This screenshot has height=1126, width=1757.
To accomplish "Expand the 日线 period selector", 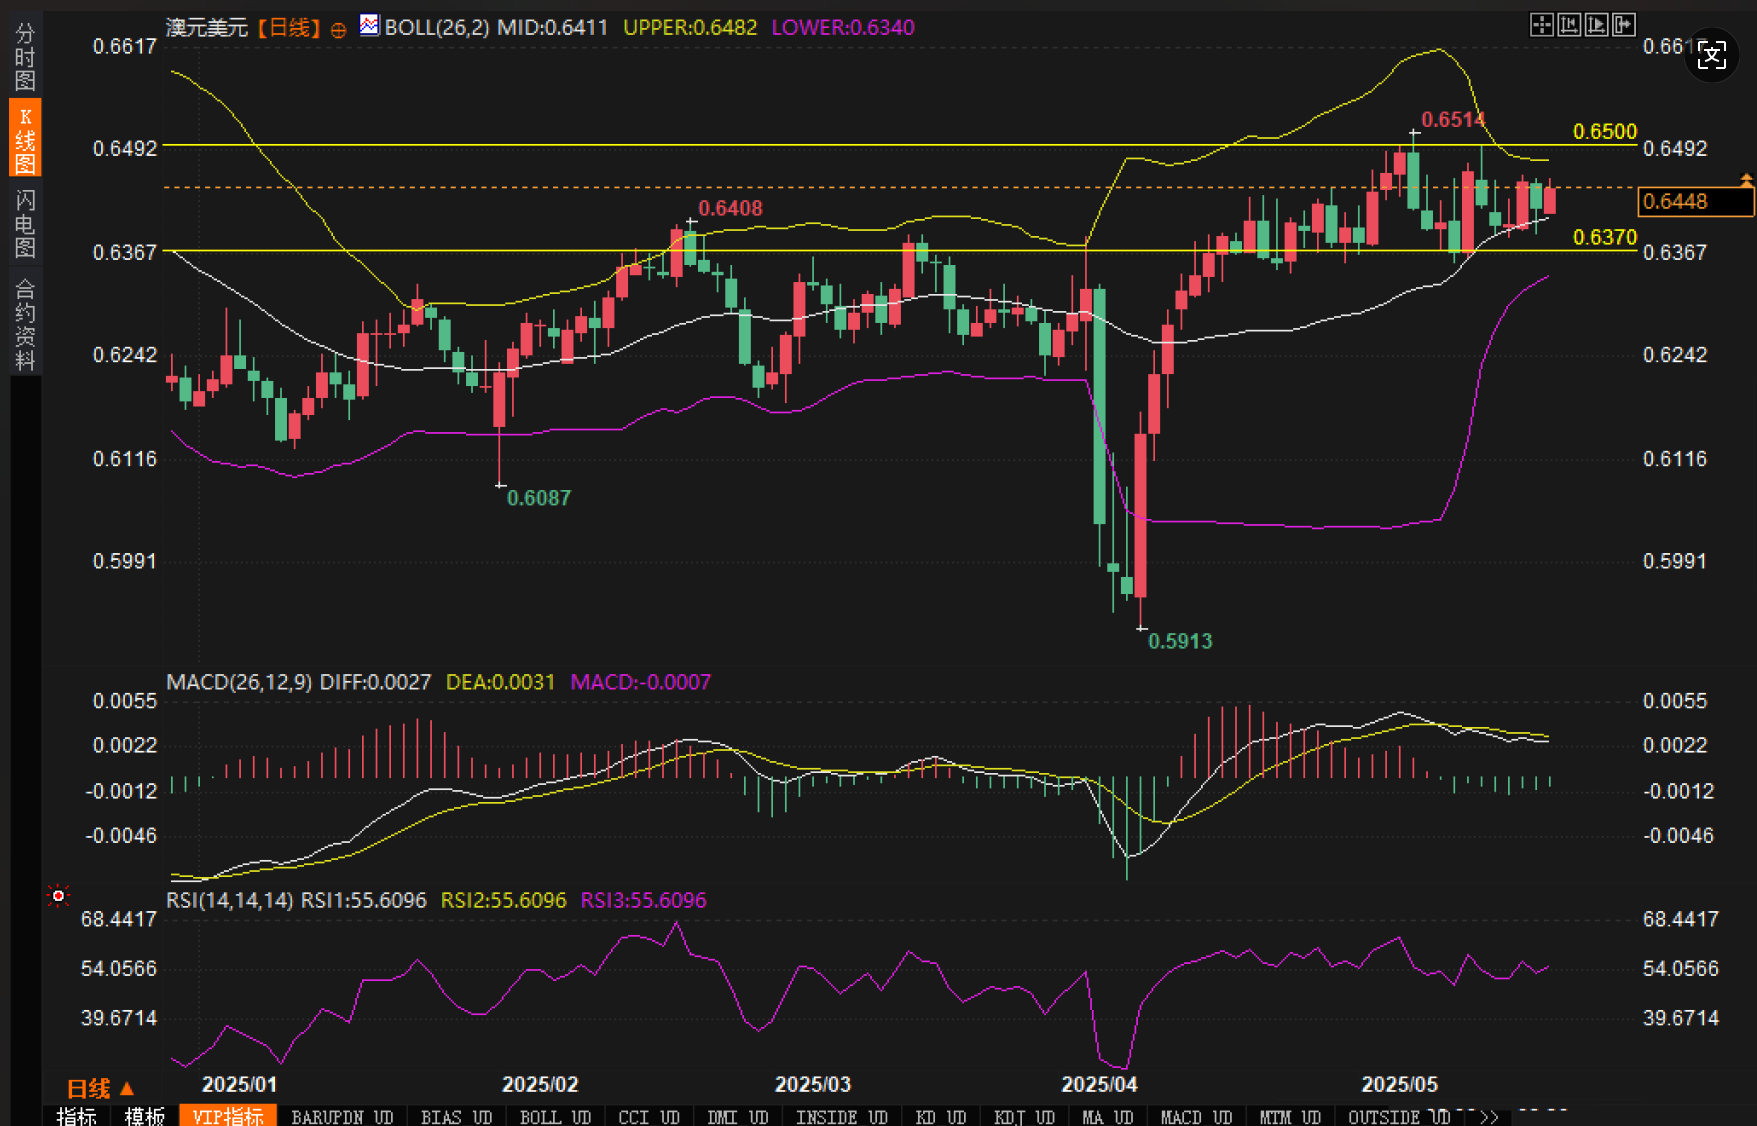I will pyautogui.click(x=99, y=1088).
